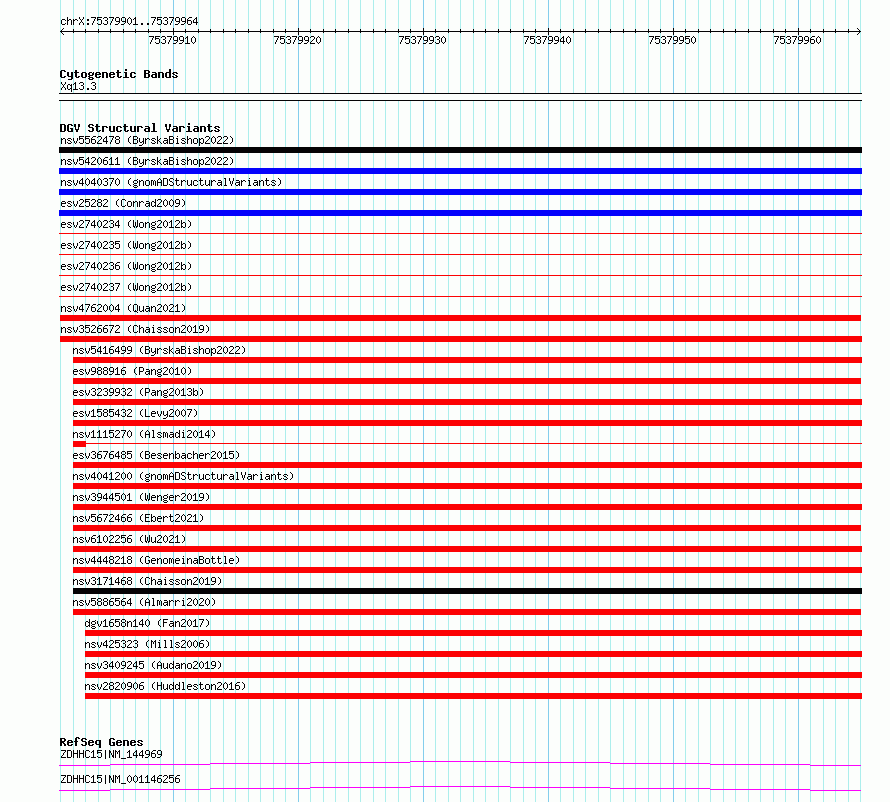Viewport: 890px width, 802px height.
Task: Open variant nsv3526672 (Chaisson2019)
Action: (x=135, y=329)
